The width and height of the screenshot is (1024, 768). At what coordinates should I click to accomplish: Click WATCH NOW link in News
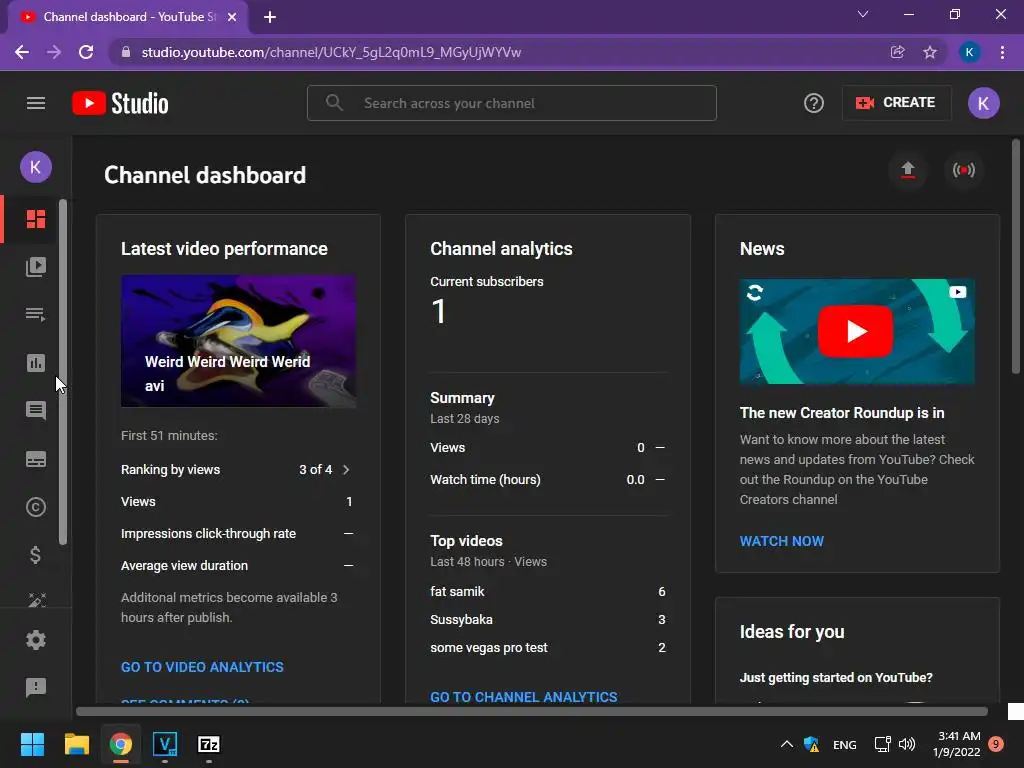pyautogui.click(x=782, y=541)
